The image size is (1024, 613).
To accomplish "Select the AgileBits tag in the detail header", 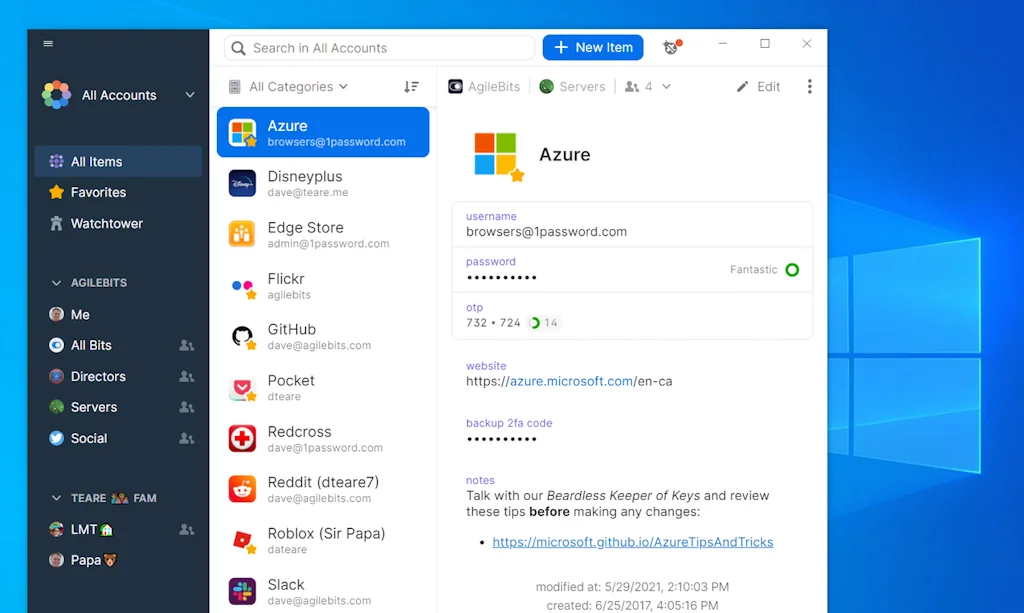I will [x=484, y=86].
